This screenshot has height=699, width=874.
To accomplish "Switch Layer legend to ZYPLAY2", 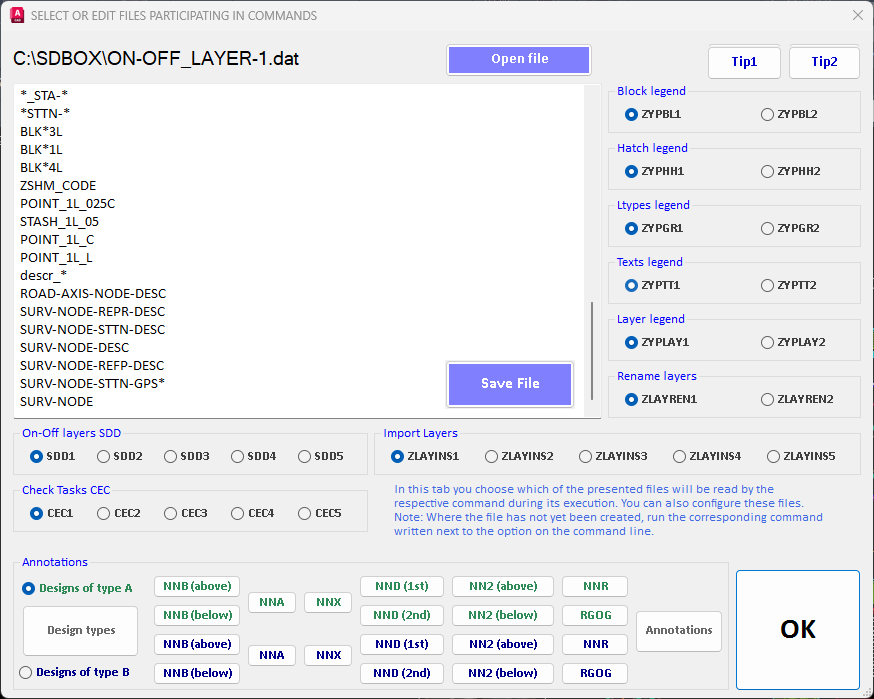I will tap(793, 342).
